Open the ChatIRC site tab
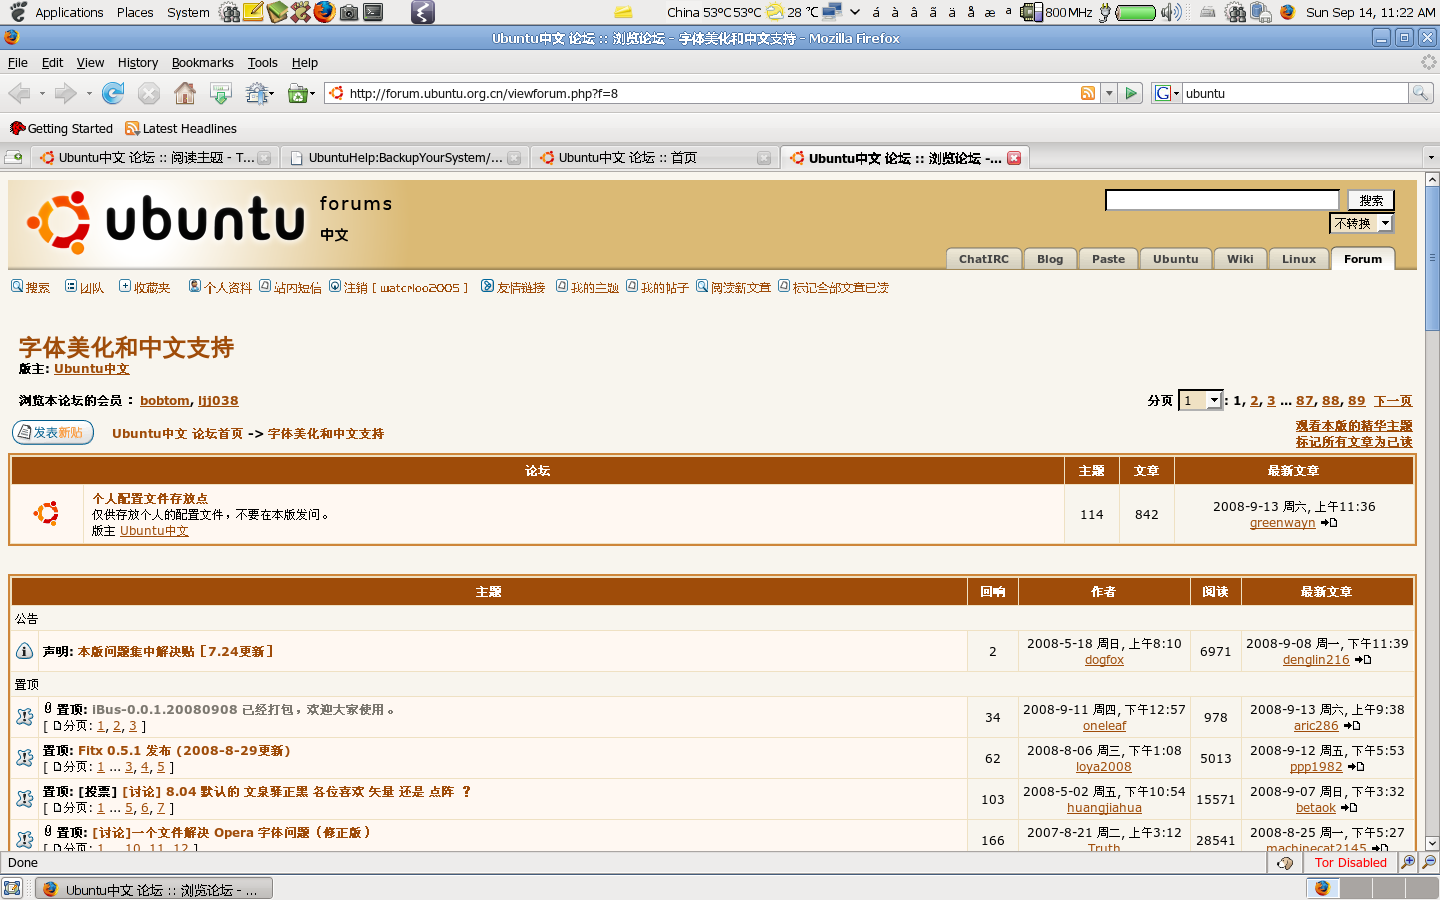1440x900 pixels. pos(983,259)
